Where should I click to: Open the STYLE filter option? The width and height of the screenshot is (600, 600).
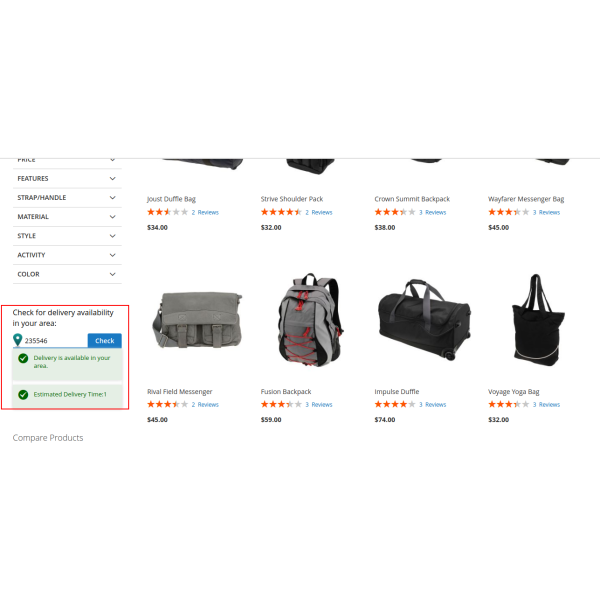[67, 236]
